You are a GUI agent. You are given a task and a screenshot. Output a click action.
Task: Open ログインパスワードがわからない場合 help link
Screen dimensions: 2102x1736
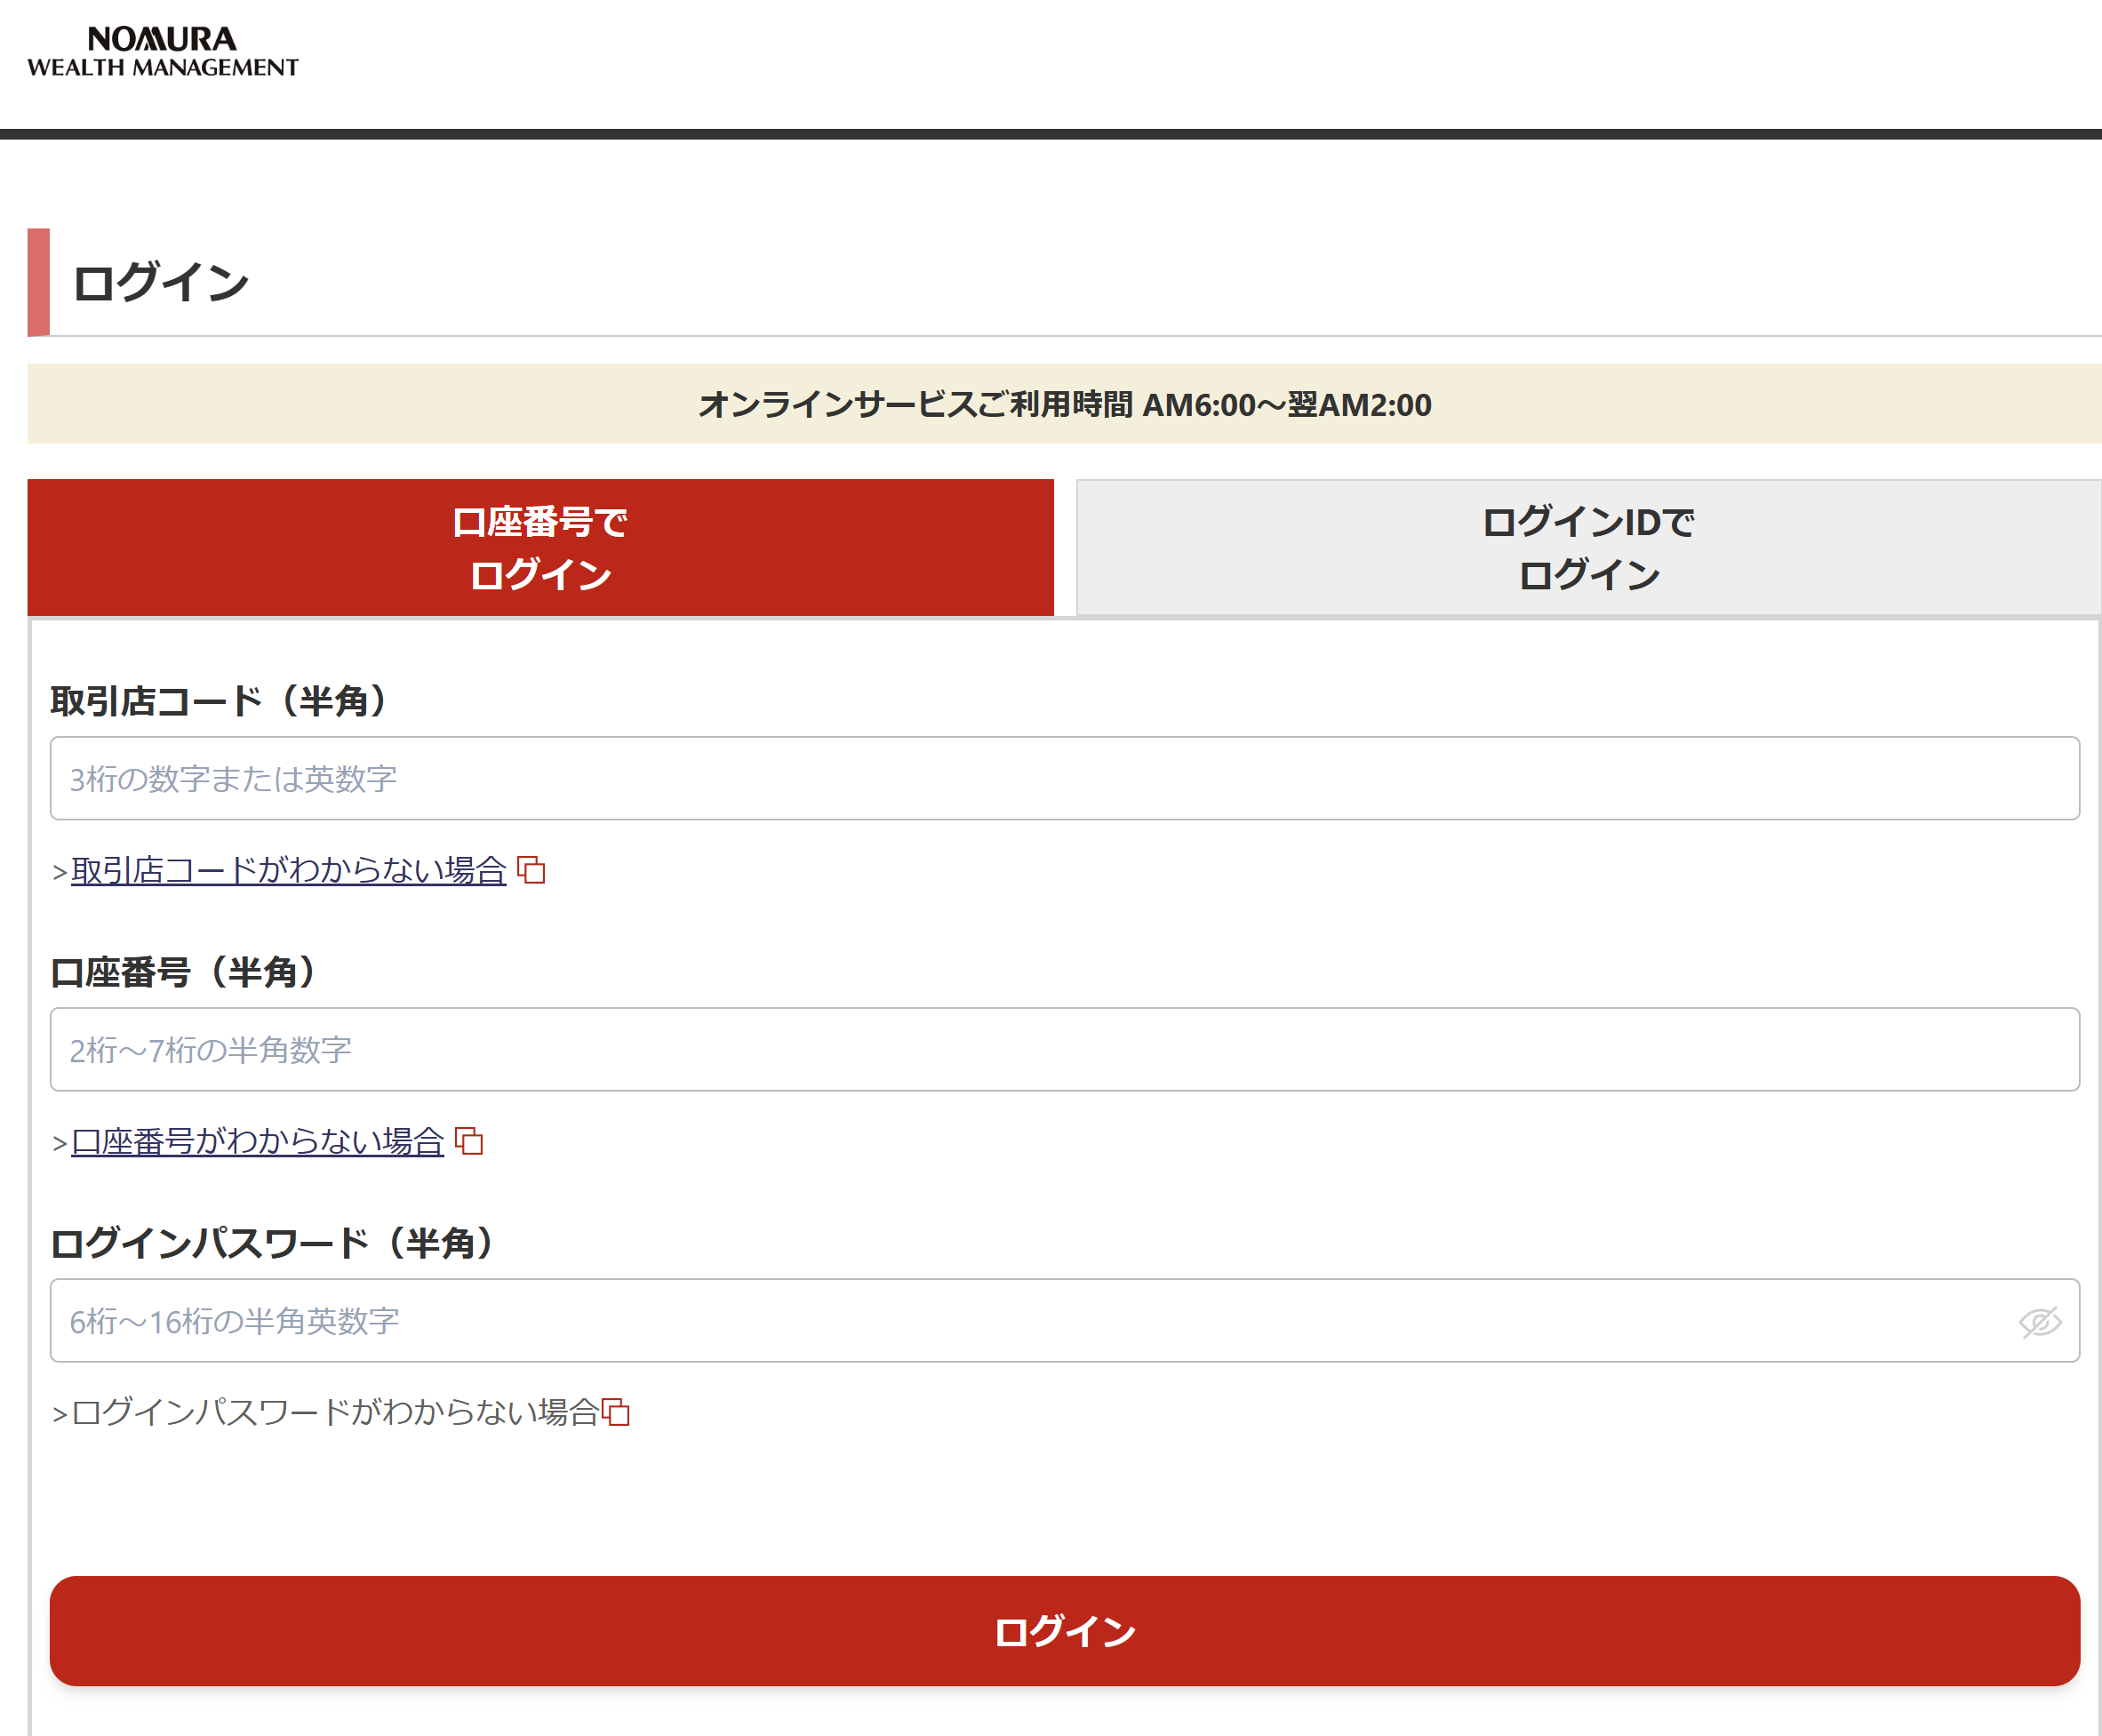pyautogui.click(x=335, y=1412)
